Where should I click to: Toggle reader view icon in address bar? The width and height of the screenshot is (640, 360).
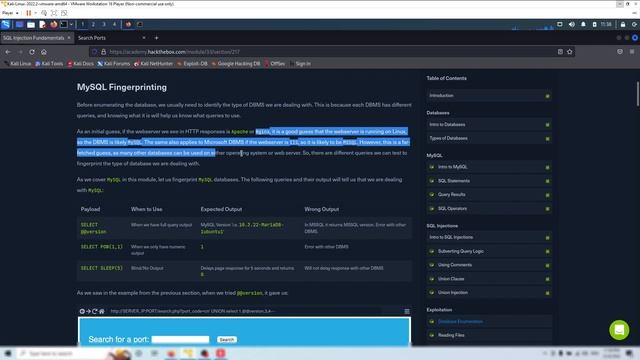[560, 52]
